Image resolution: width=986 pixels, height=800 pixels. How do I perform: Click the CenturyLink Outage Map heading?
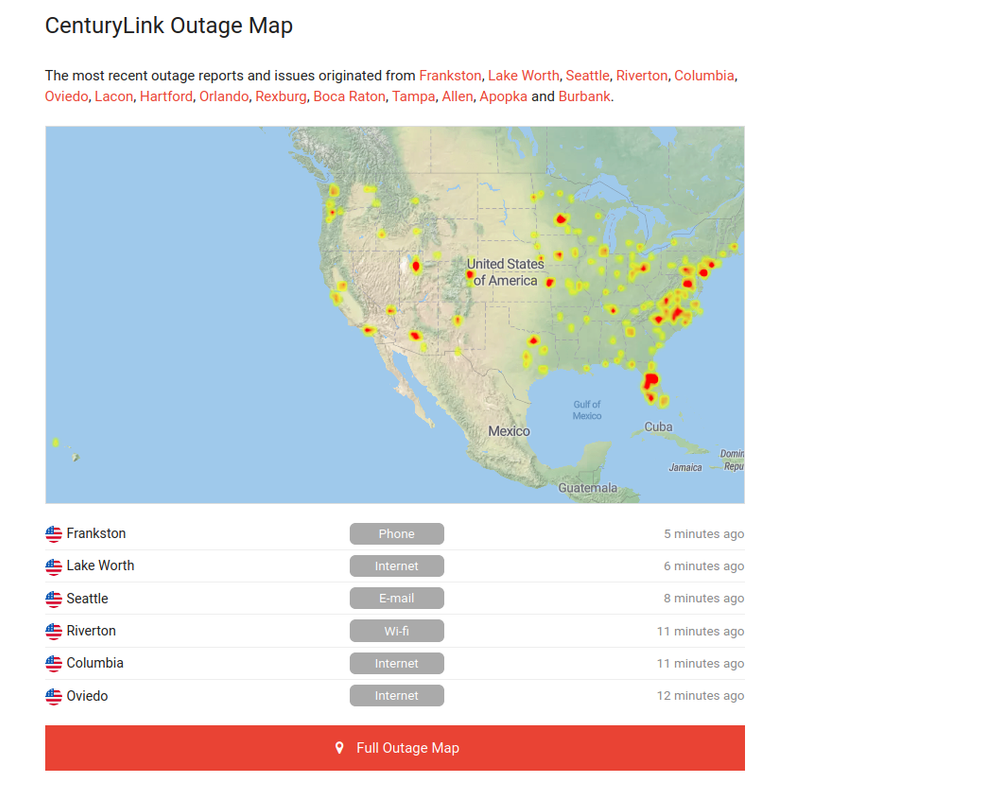[x=169, y=26]
